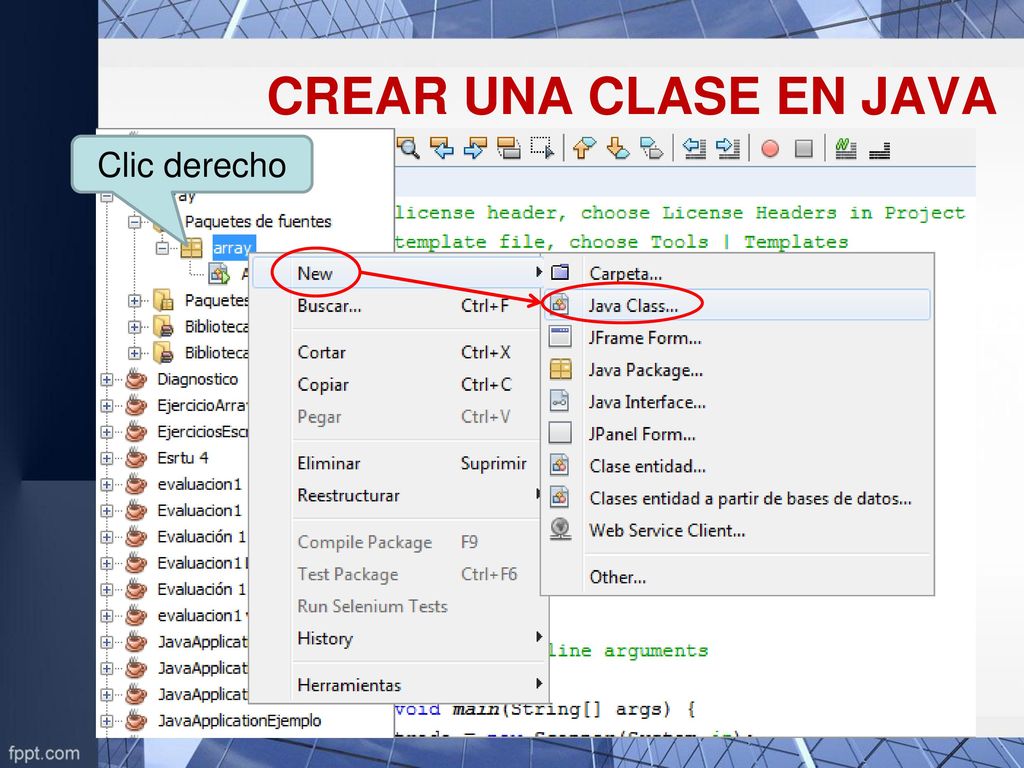Choose Java Class... in New submenu
The image size is (1024, 768).
pyautogui.click(x=737, y=305)
